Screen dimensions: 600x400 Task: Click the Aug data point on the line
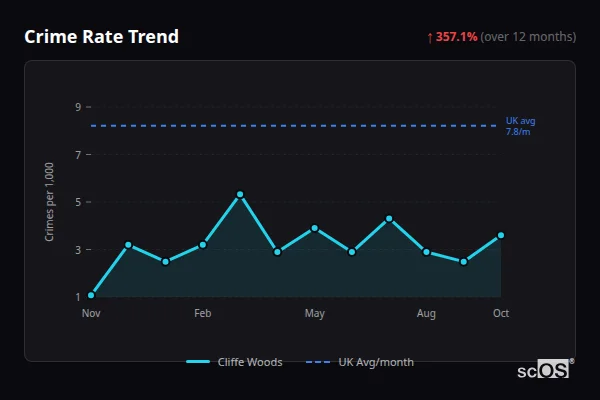pyautogui.click(x=426, y=252)
